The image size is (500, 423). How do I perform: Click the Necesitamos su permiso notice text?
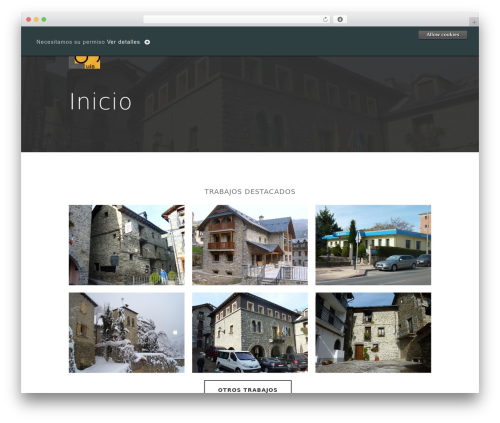coord(71,42)
